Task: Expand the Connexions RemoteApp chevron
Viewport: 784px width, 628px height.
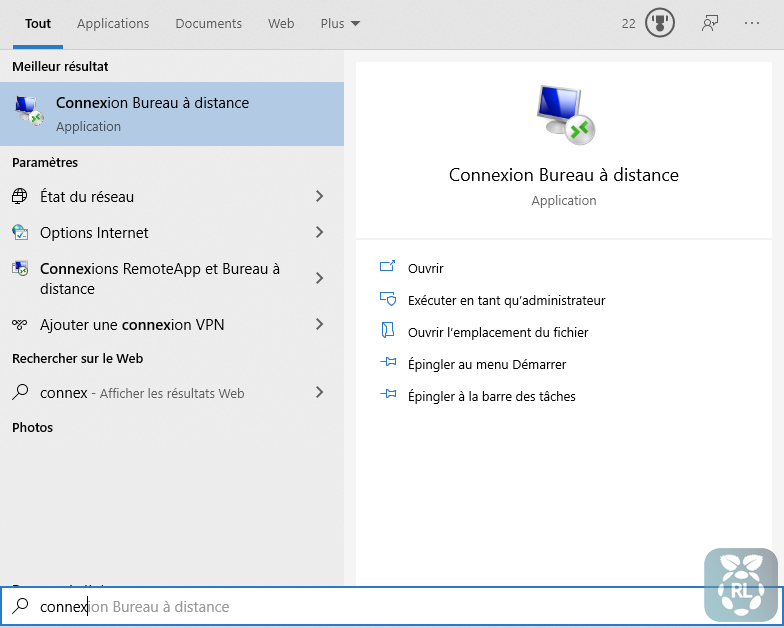Action: tap(320, 278)
